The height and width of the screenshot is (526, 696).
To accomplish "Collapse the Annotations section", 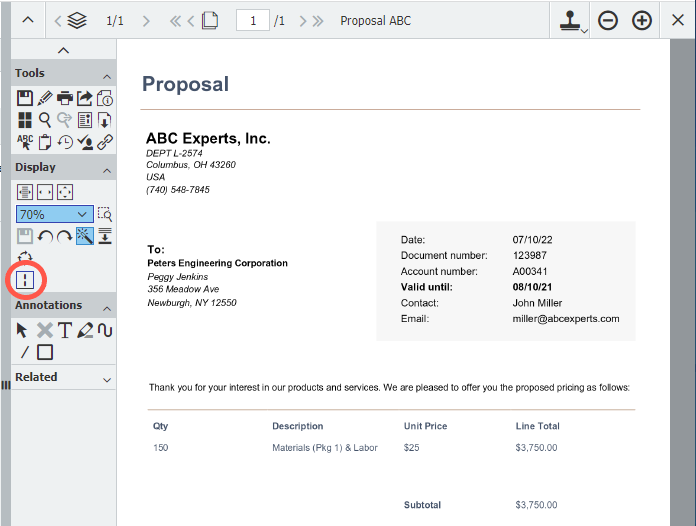I will (107, 307).
